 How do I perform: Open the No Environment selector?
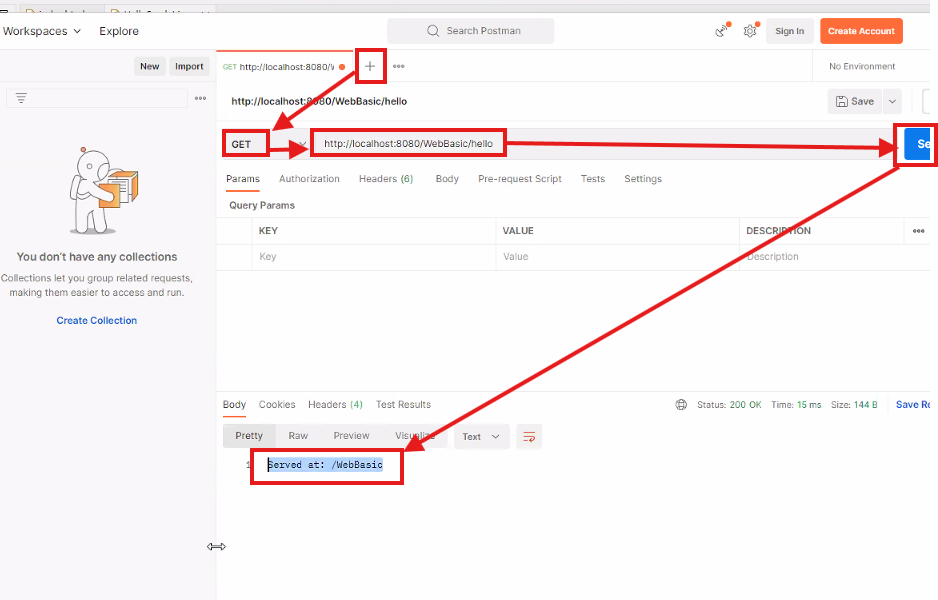862,66
